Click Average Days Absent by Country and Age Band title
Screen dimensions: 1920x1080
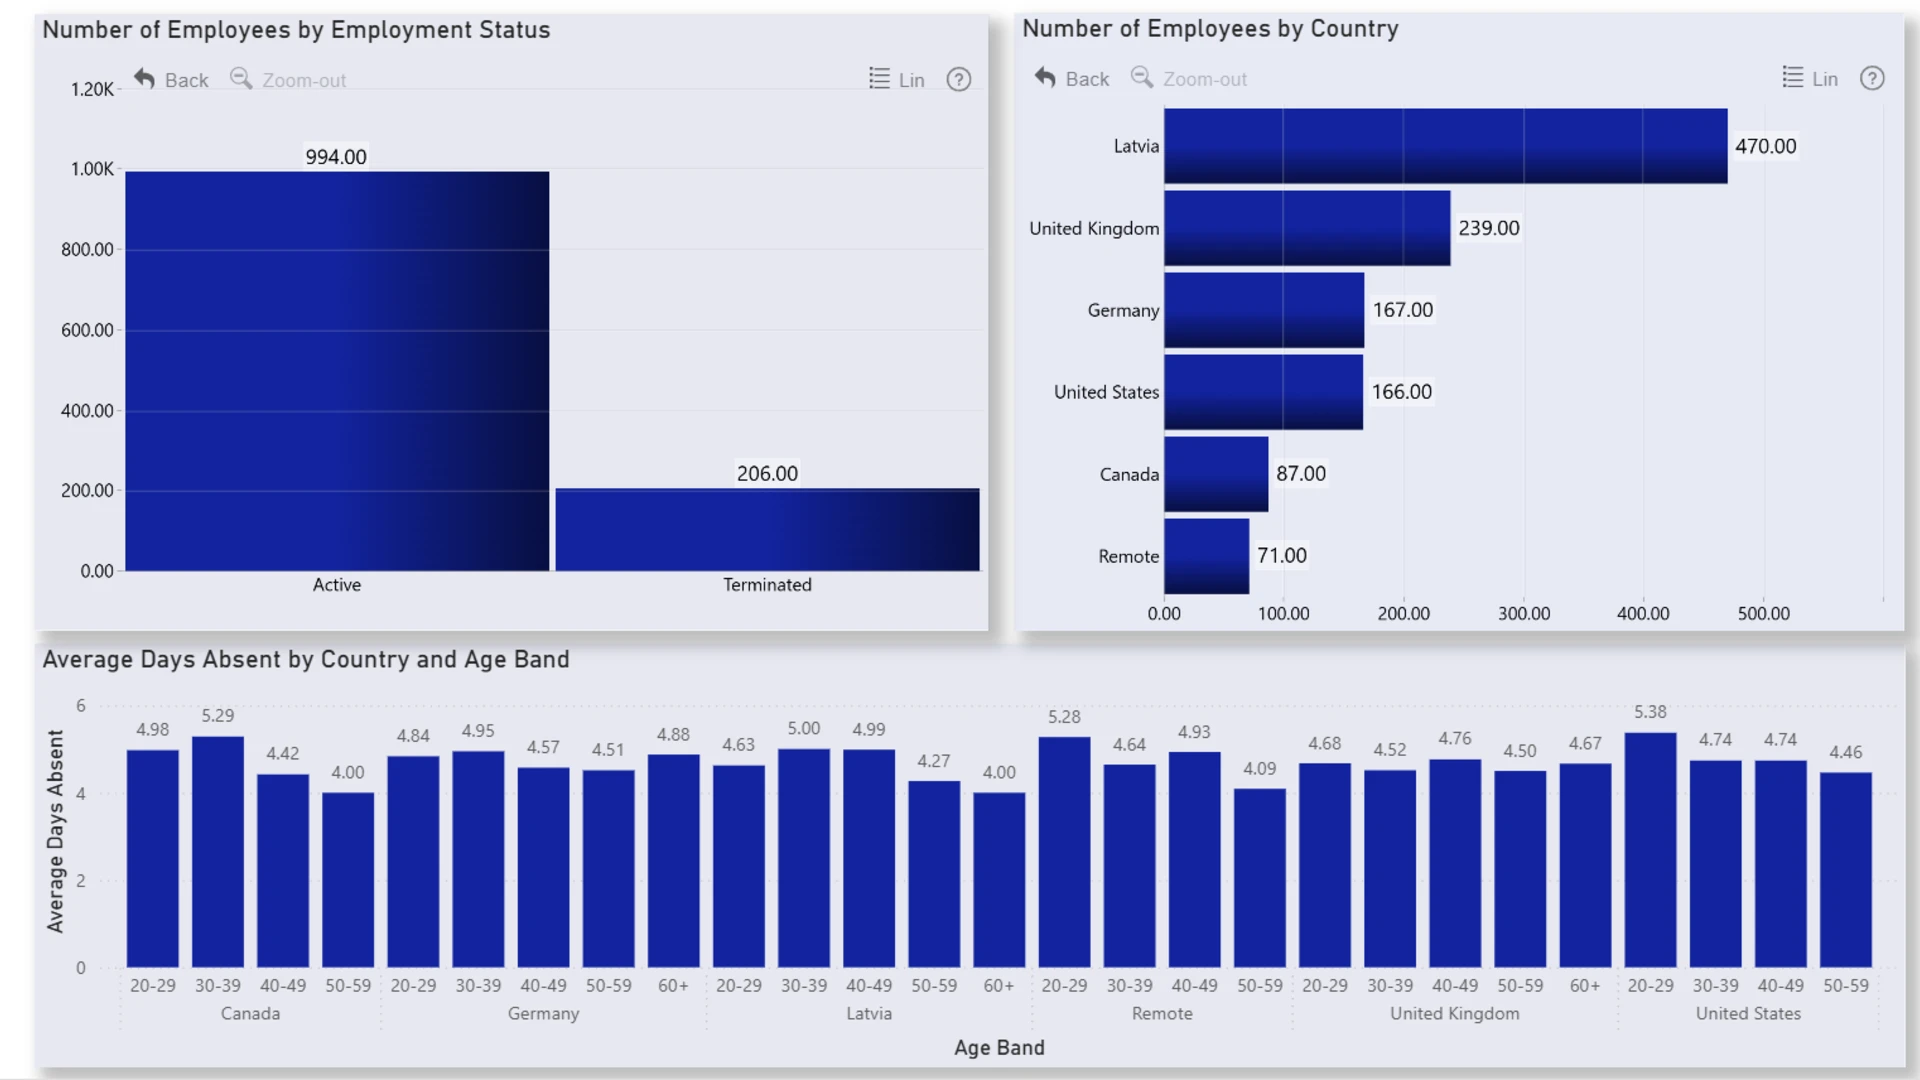click(x=306, y=660)
